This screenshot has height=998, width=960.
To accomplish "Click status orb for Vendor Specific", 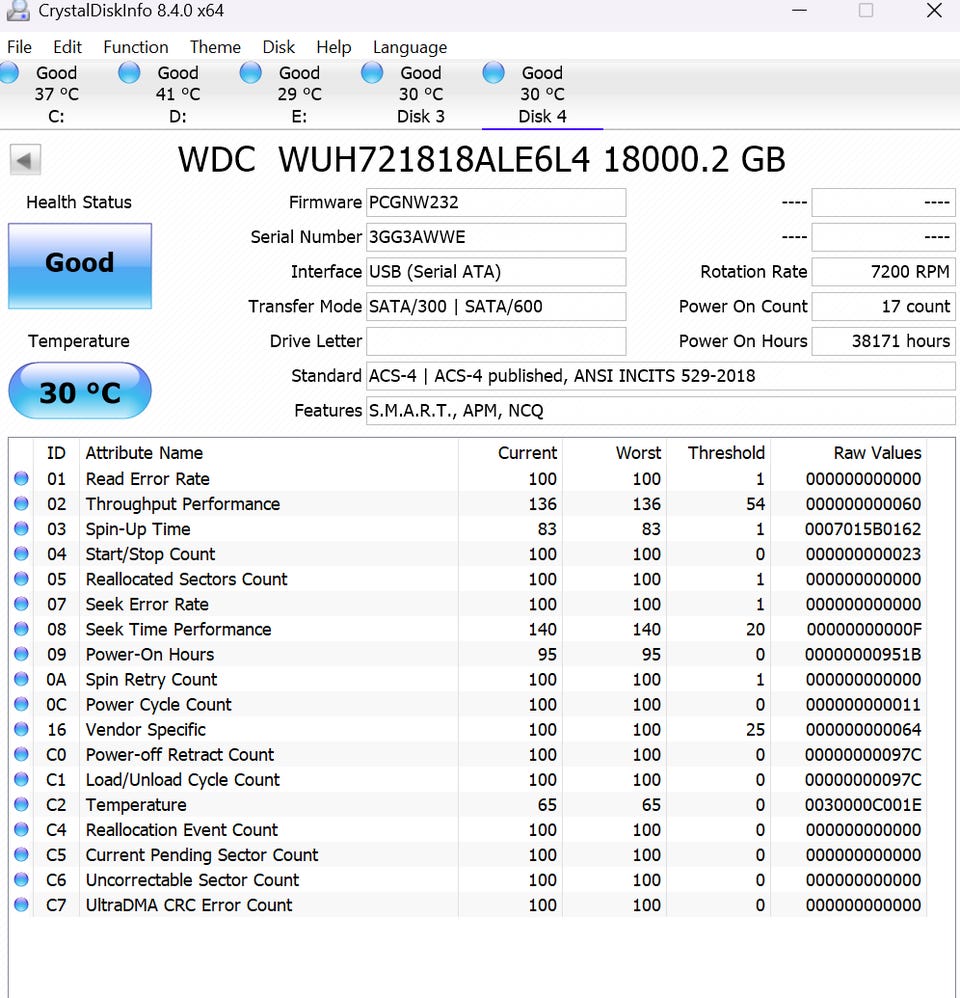I will pyautogui.click(x=22, y=729).
